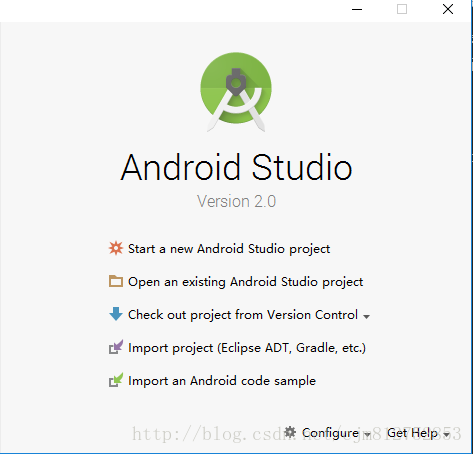Image resolution: width=473 pixels, height=454 pixels.
Task: Check out project from Version Control
Action: coord(243,315)
